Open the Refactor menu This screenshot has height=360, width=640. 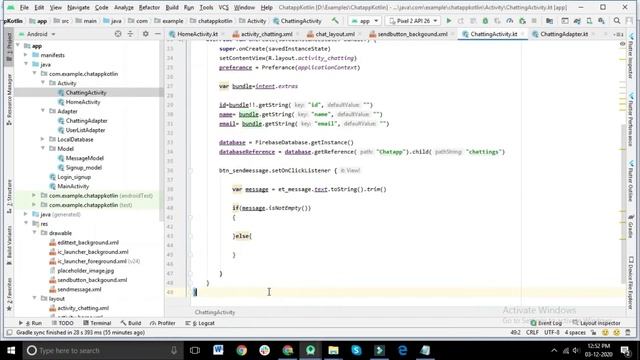click(x=149, y=7)
